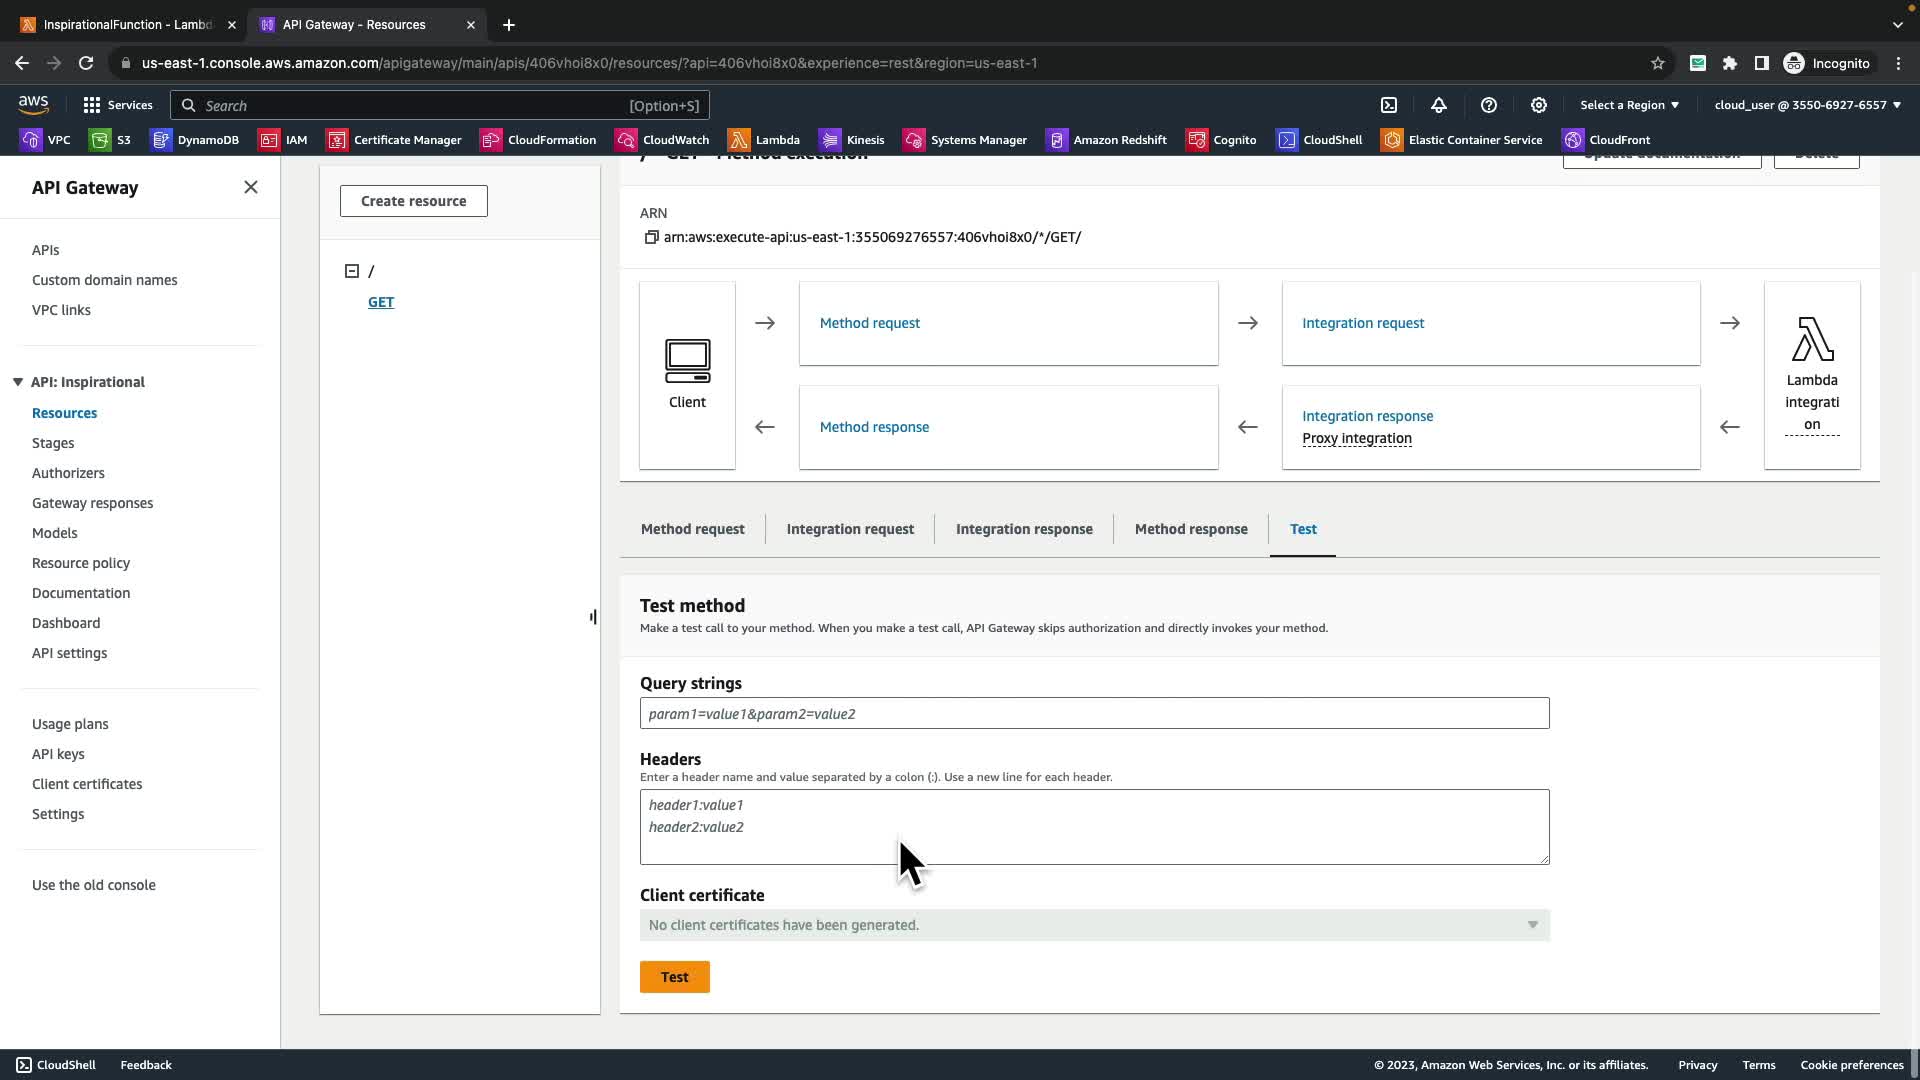Click the Create resource button
Viewport: 1920px width, 1080px height.
point(413,201)
